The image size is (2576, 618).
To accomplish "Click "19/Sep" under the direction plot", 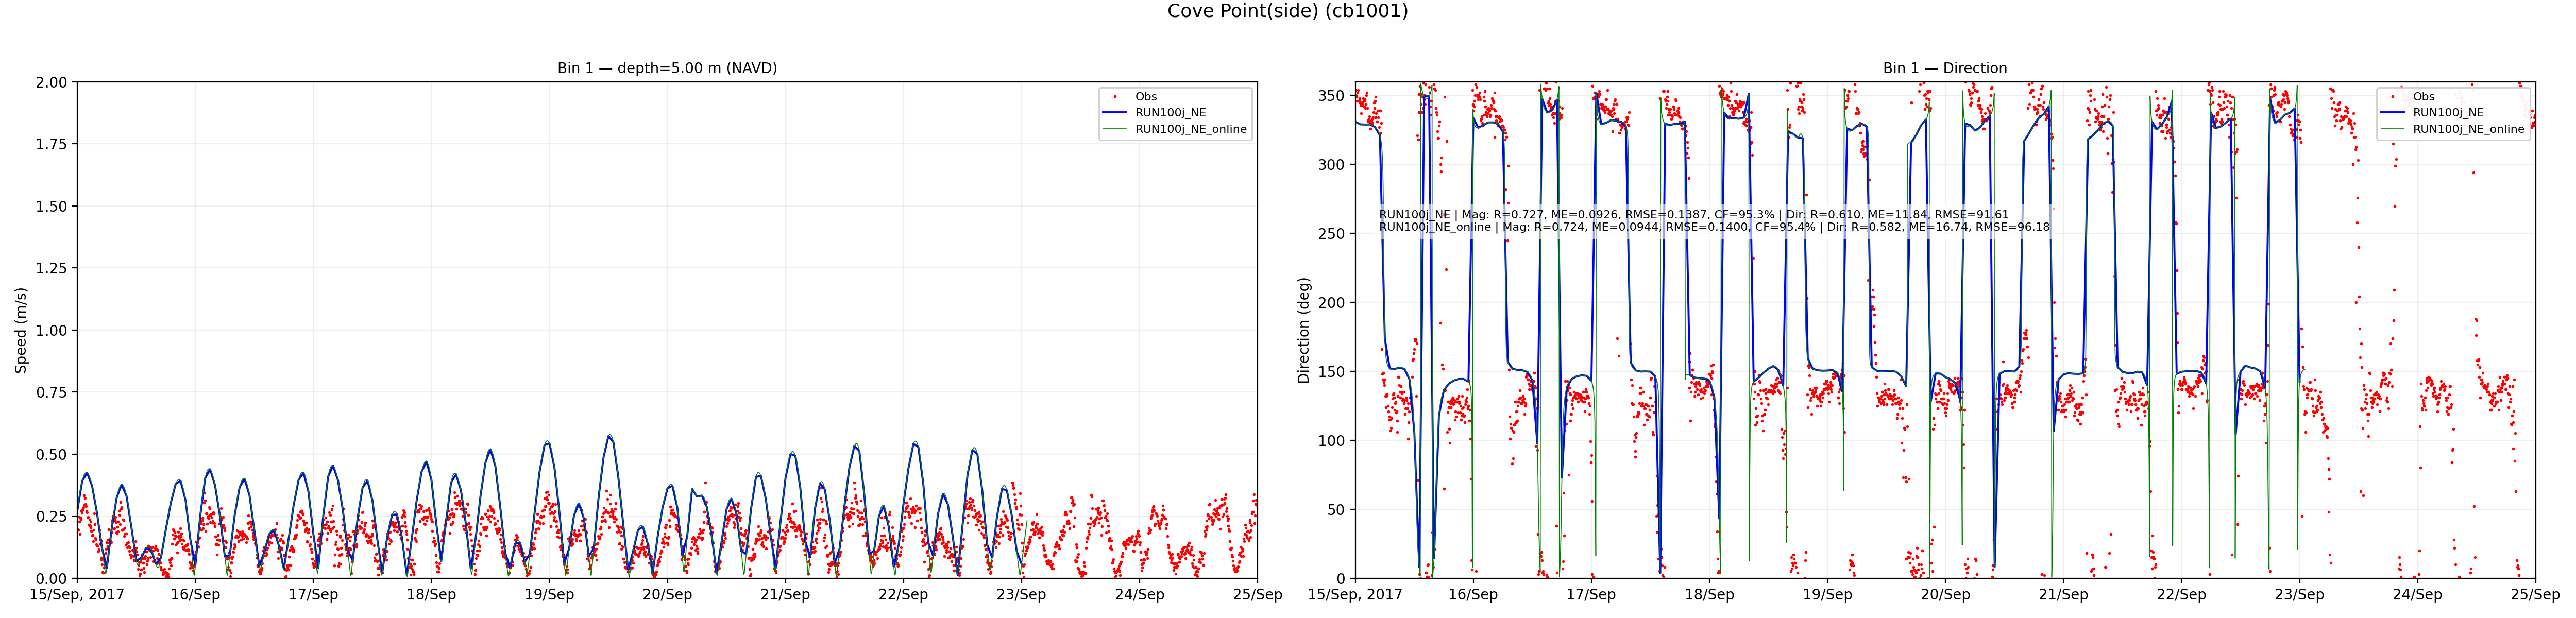I will [1827, 595].
